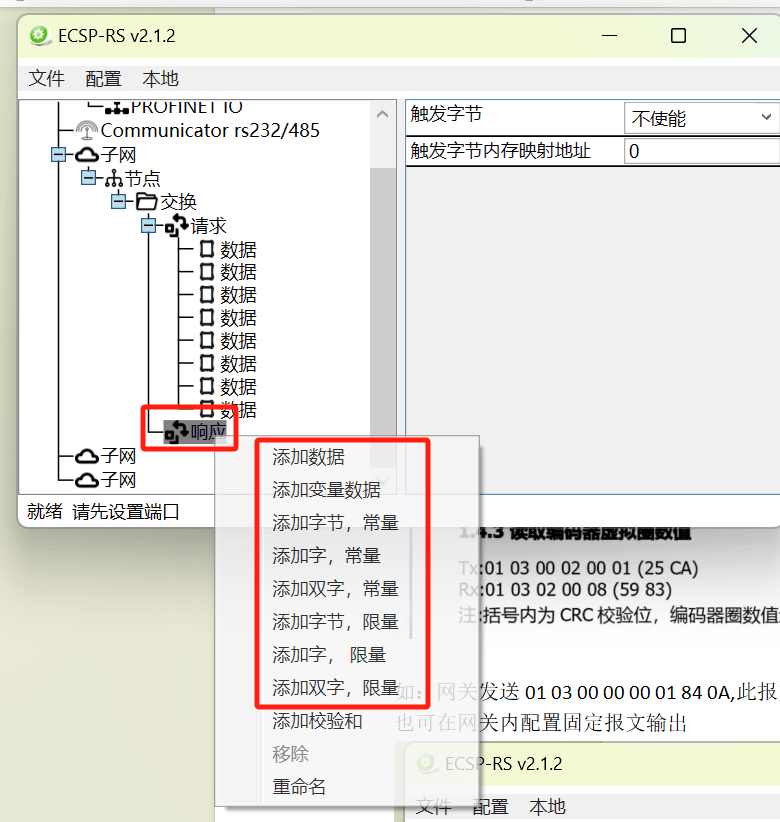Screen dimensions: 780x822
Task: Click the PROFINET IO network icon
Action: pos(116,109)
